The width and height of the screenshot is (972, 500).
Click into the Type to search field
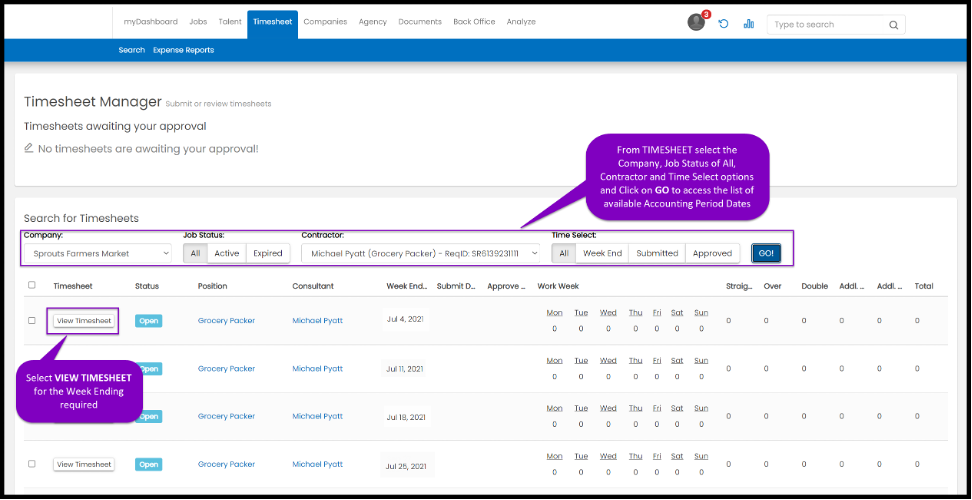pyautogui.click(x=828, y=25)
